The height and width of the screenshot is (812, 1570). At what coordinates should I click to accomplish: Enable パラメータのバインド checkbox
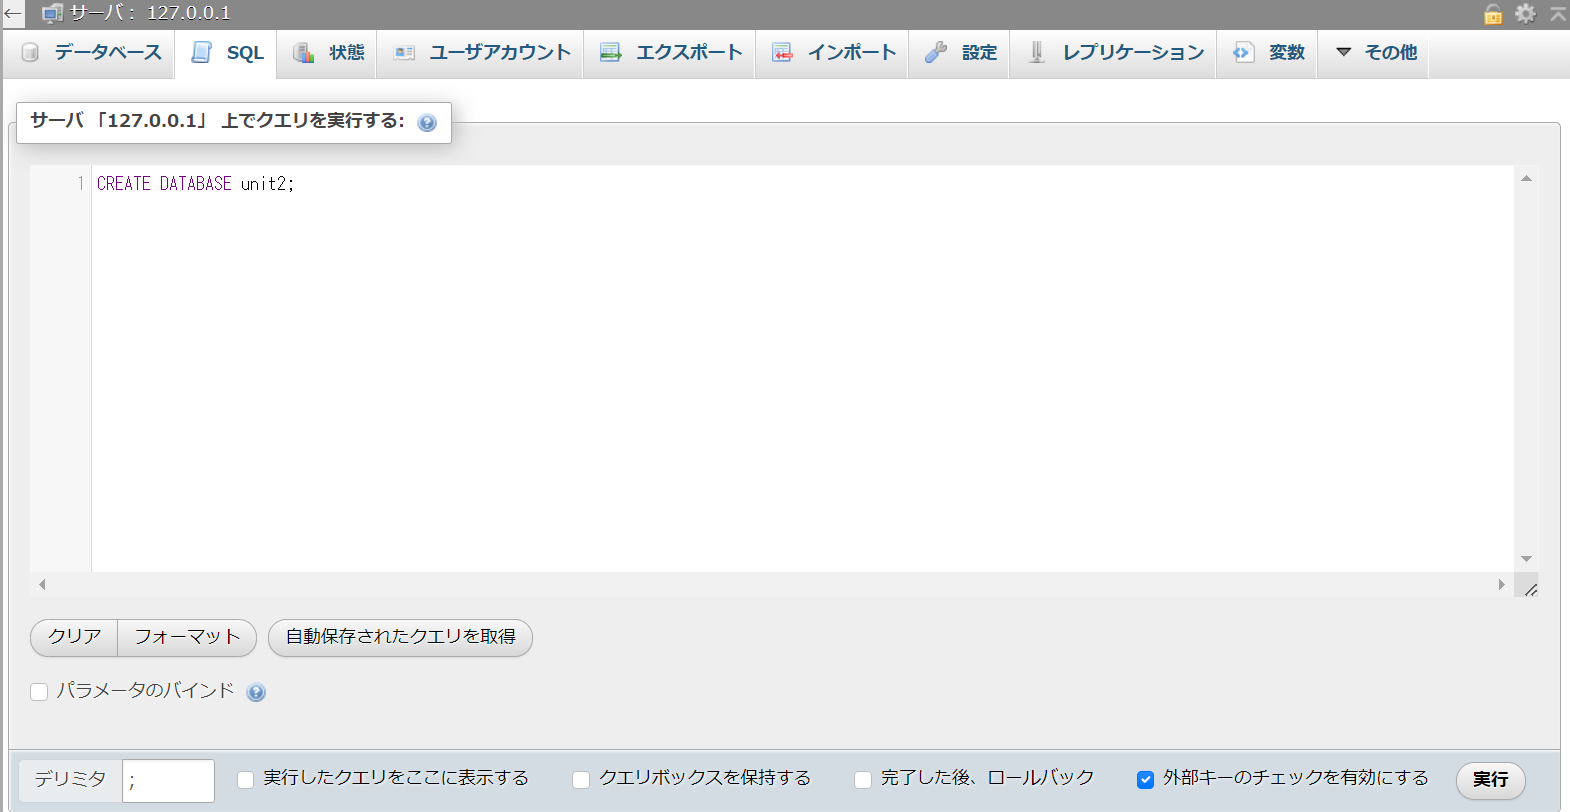(x=39, y=692)
